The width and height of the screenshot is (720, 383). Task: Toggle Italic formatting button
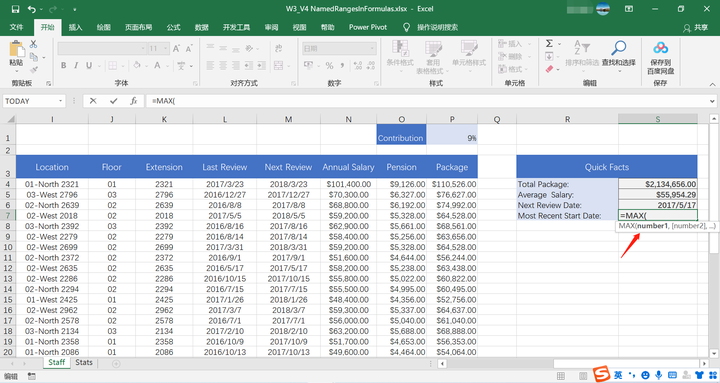76,66
